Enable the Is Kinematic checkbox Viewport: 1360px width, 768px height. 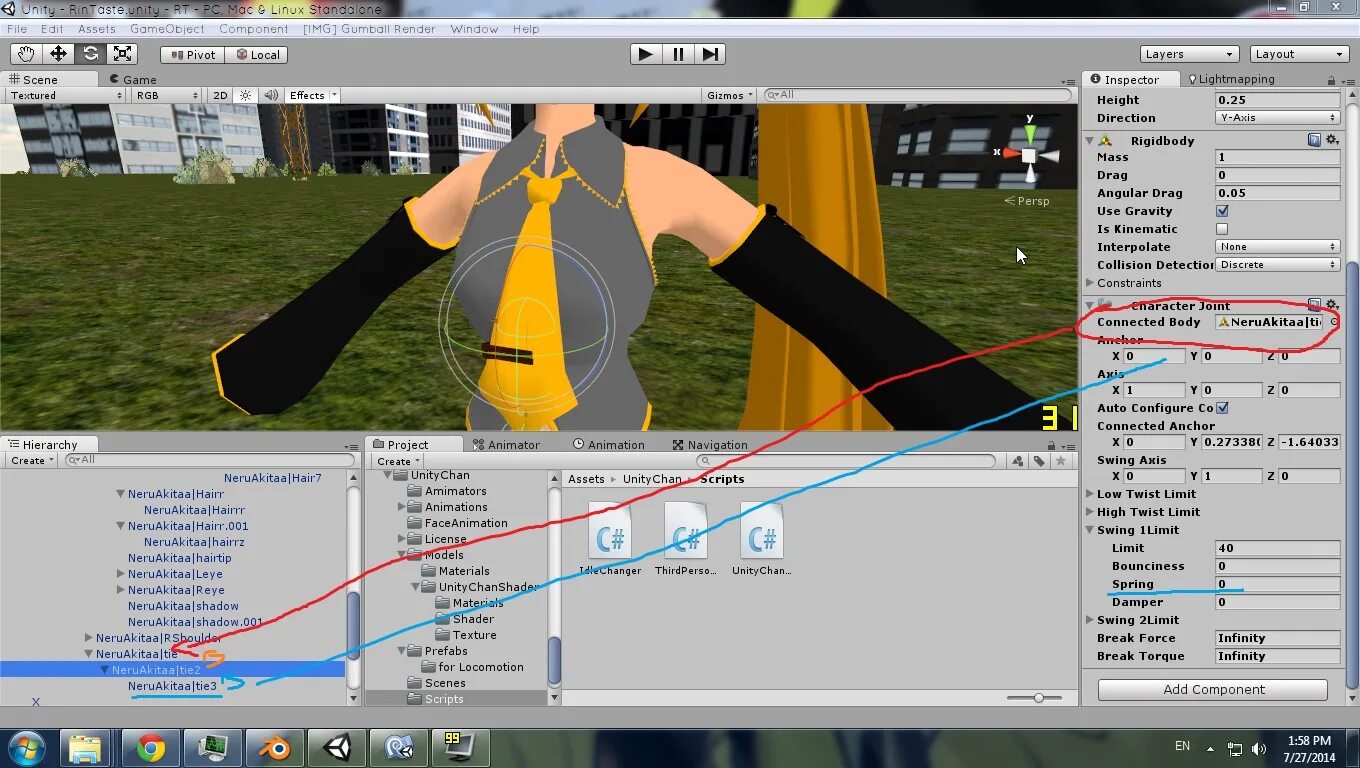click(x=1222, y=229)
